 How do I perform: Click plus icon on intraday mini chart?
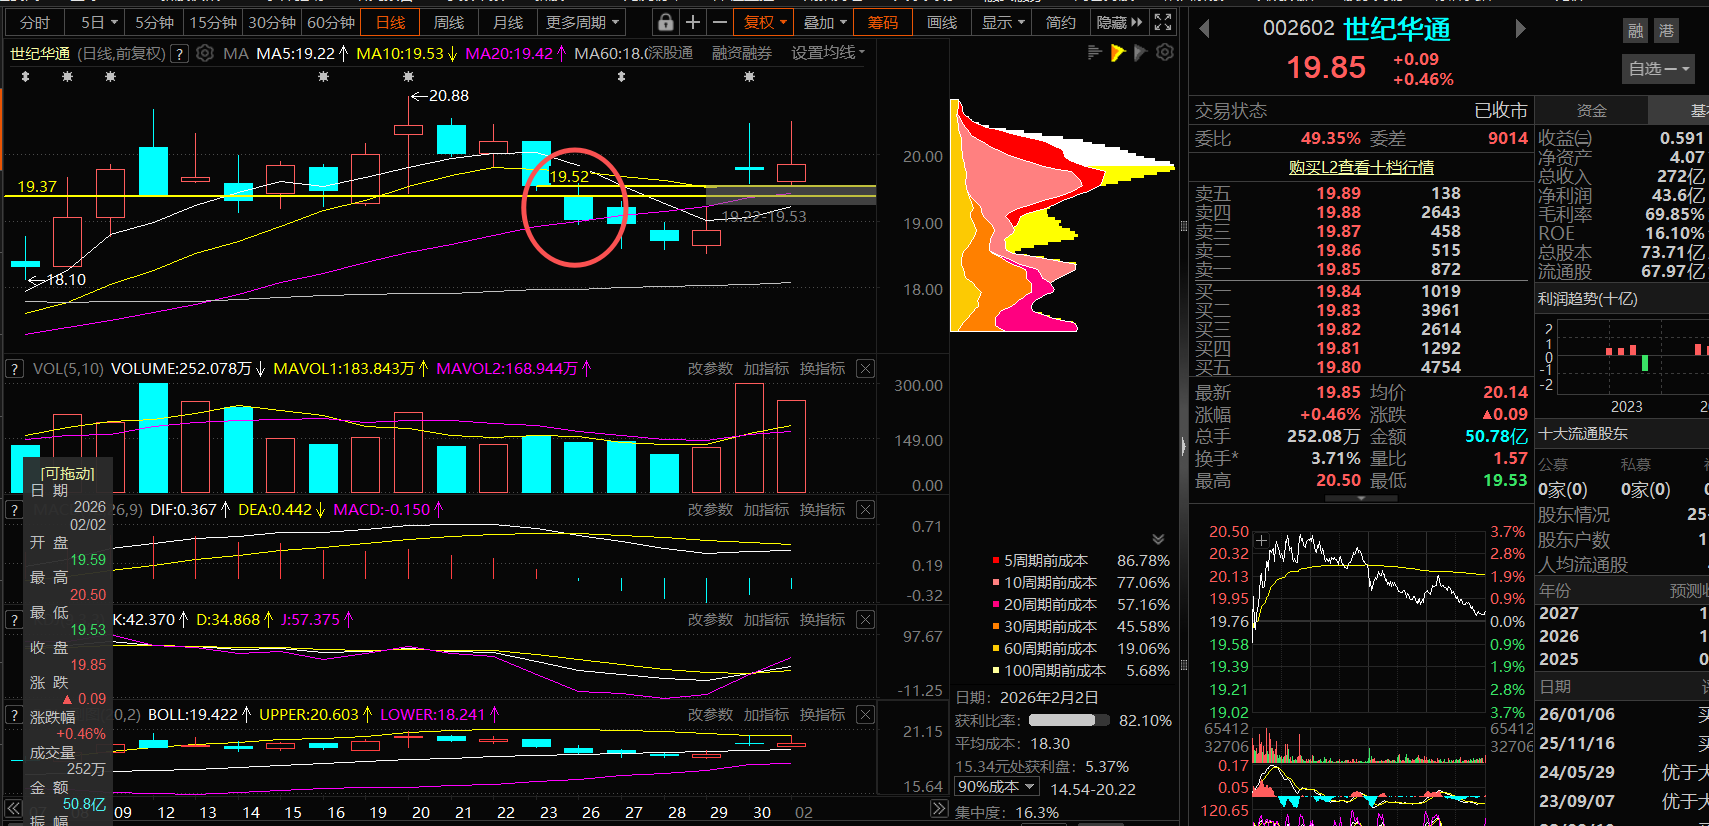[1262, 540]
